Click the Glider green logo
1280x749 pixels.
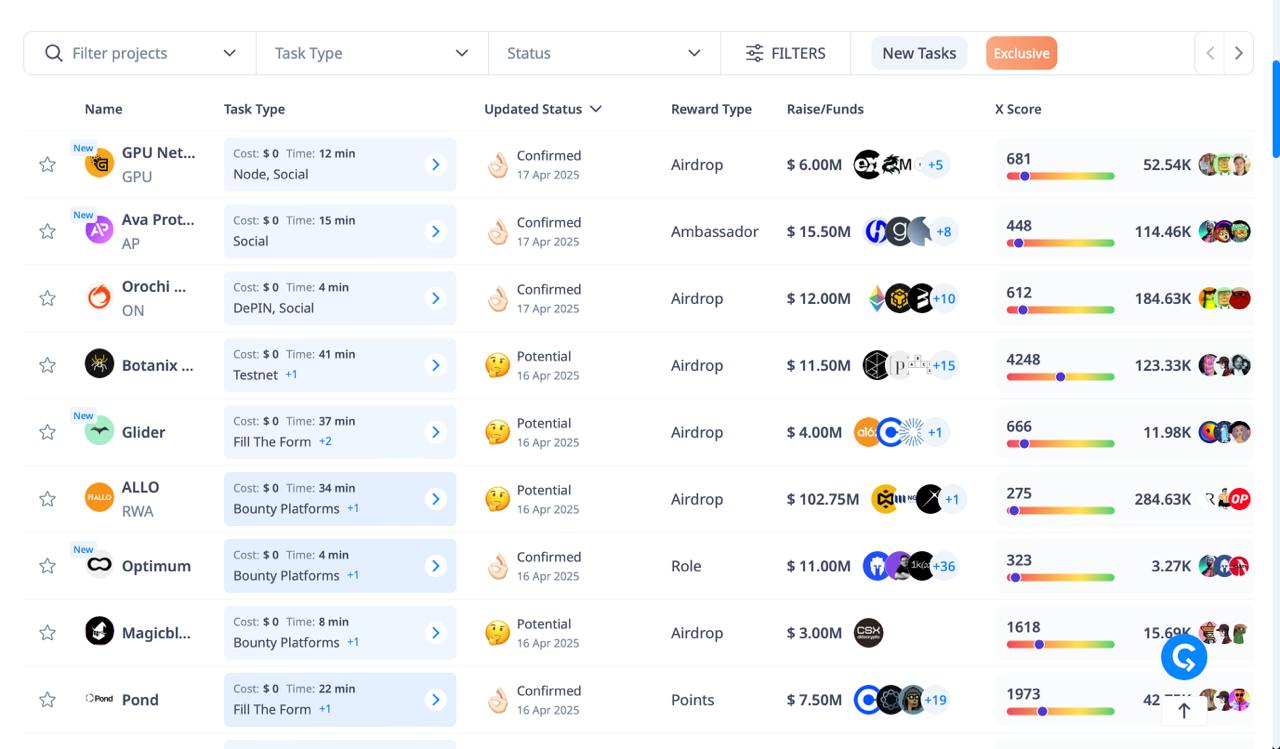[99, 431]
